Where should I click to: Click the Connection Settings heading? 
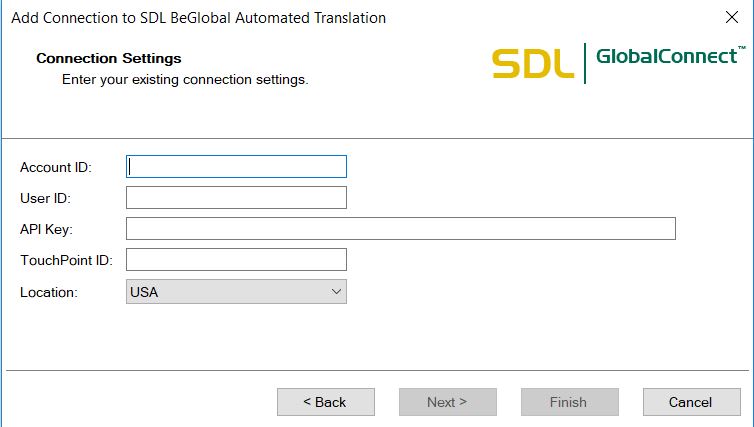pyautogui.click(x=108, y=58)
